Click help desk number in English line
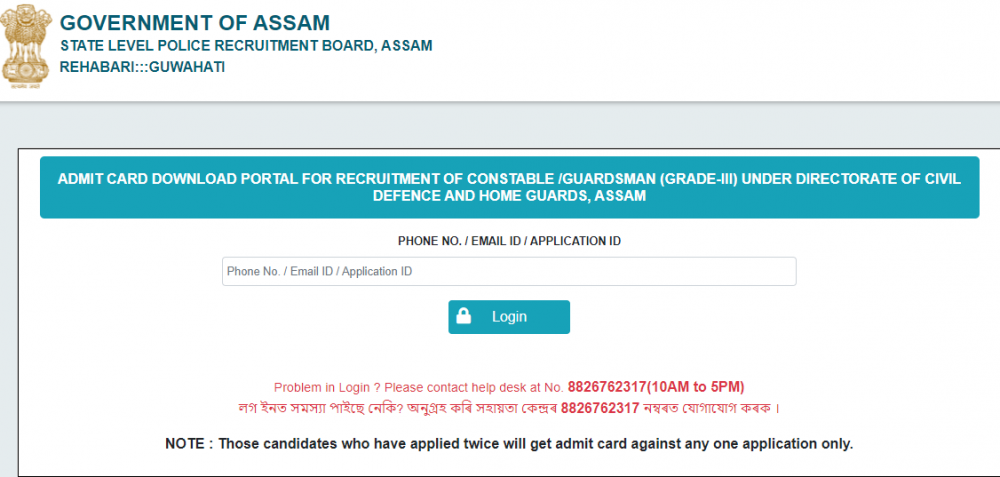 pyautogui.click(x=607, y=387)
